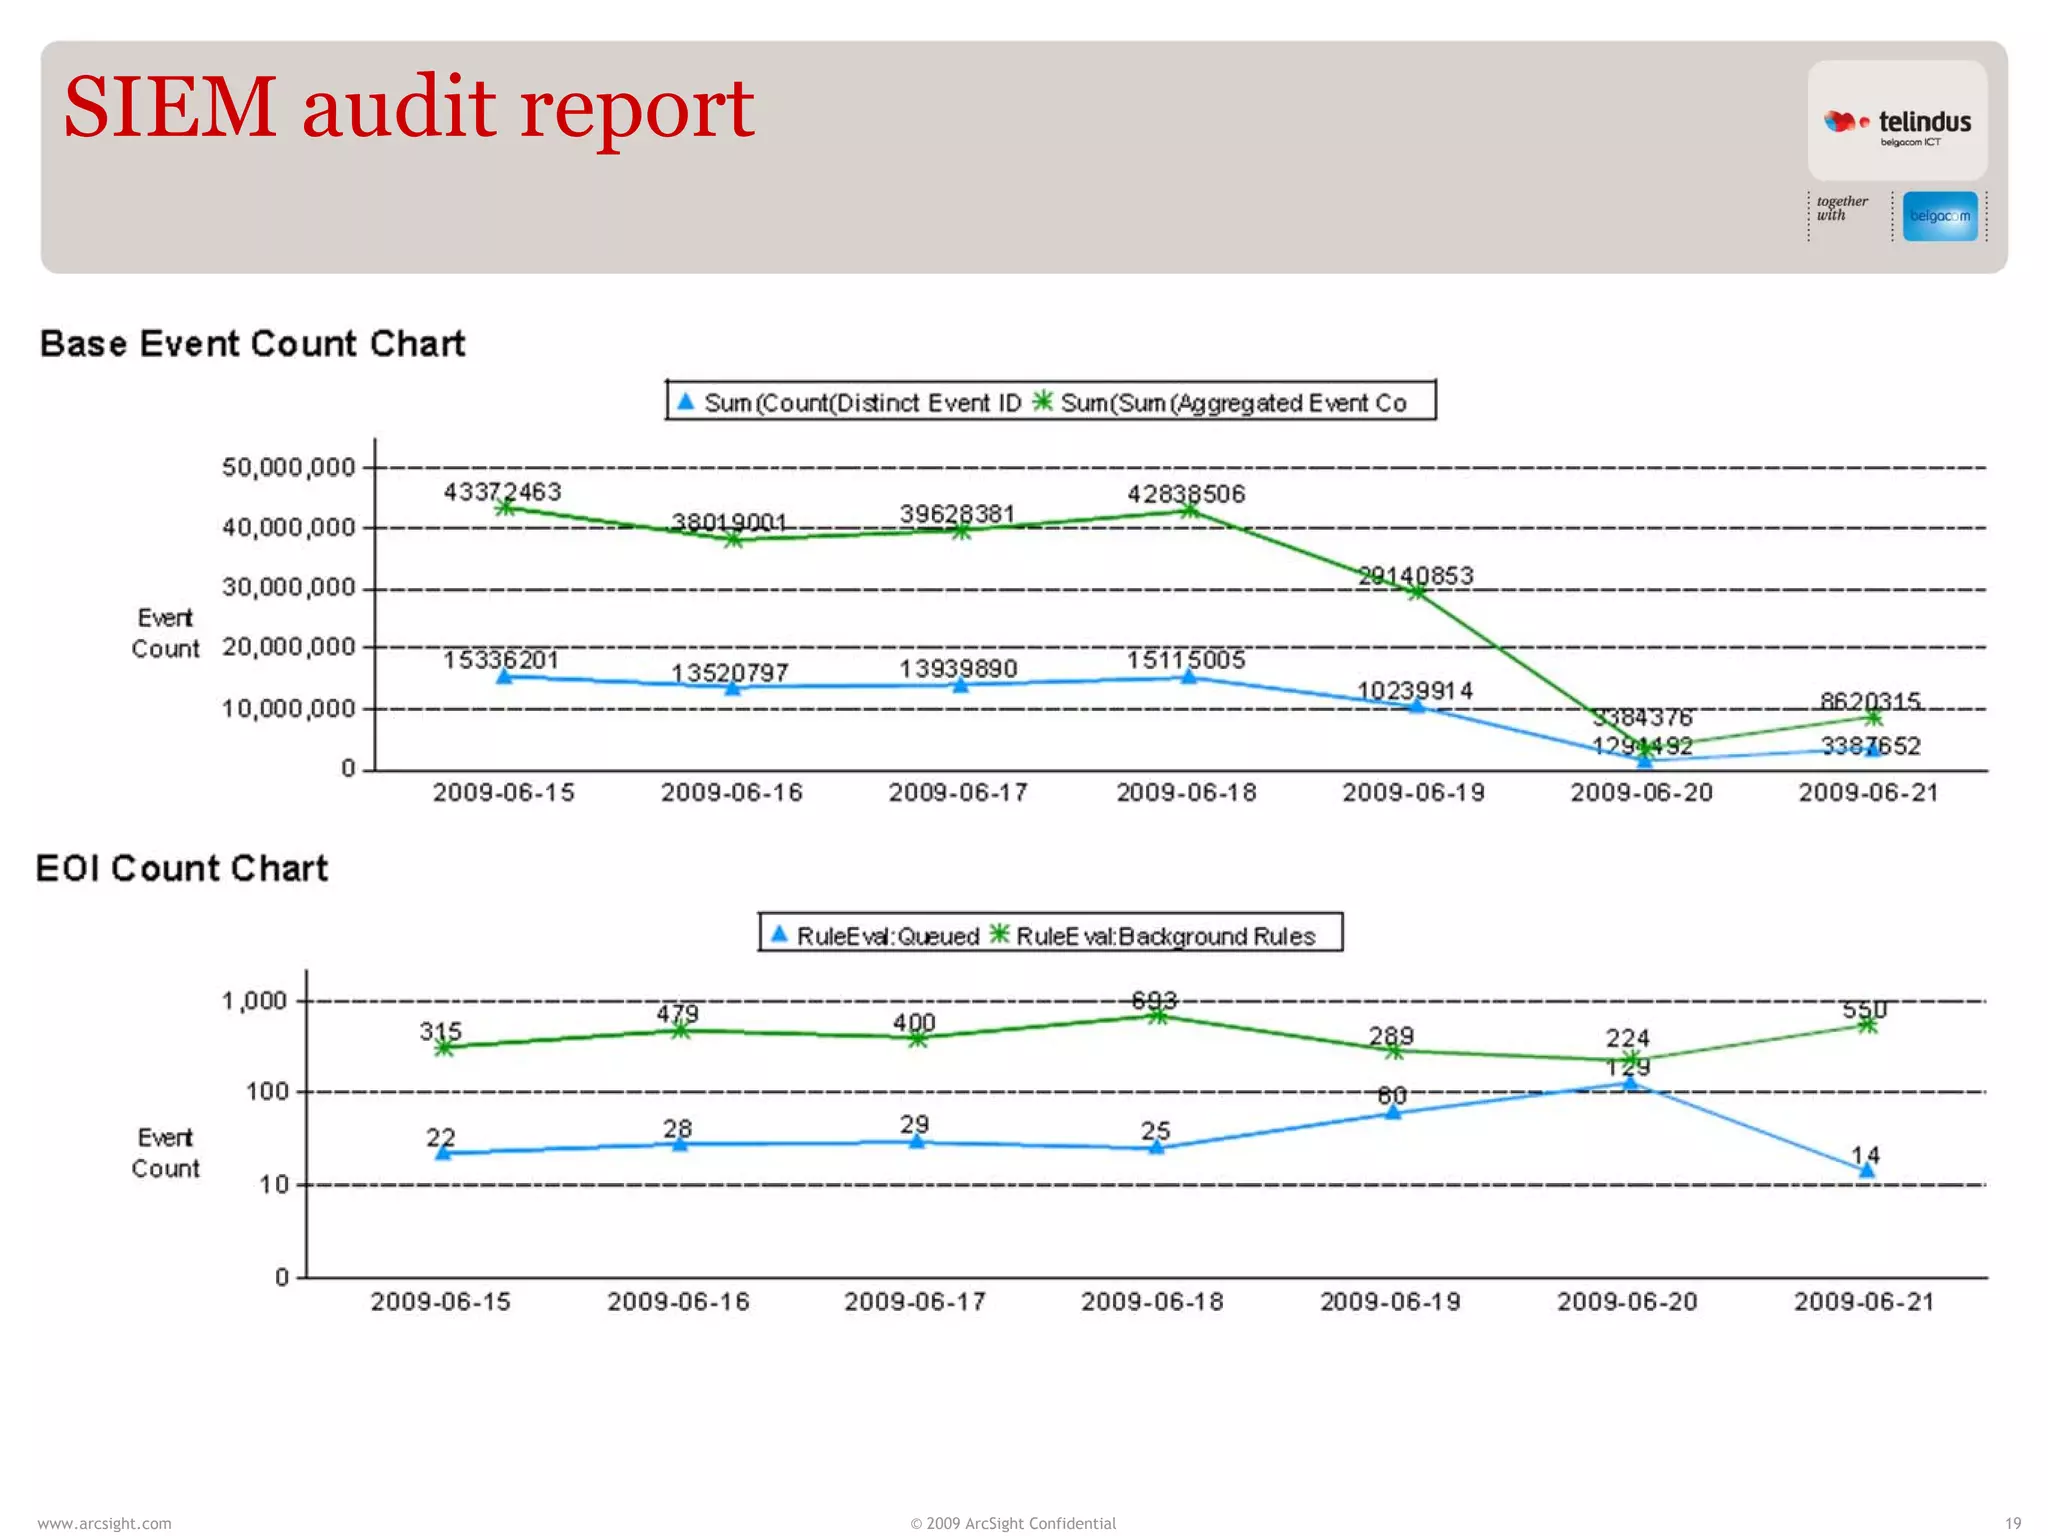Viewport: 2048px width, 1536px height.
Task: Click the Sum(Count(Distinct Event ID legend text
Action: click(863, 403)
